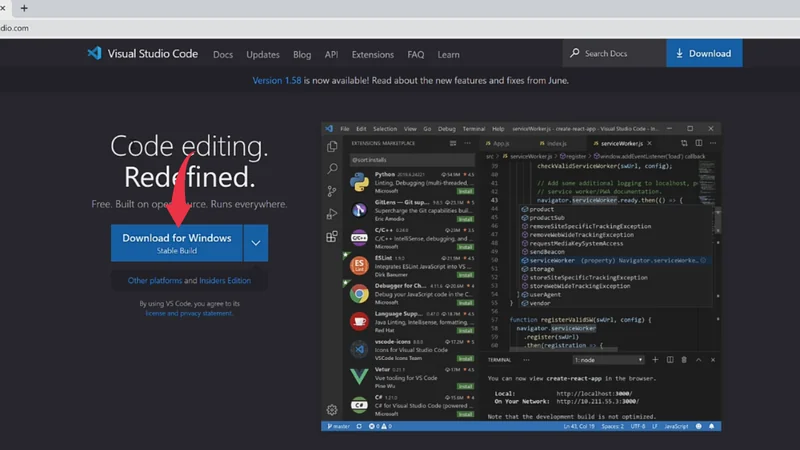Go to the Extensions navigation item
Image resolution: width=800 pixels, height=450 pixels.
pos(373,54)
